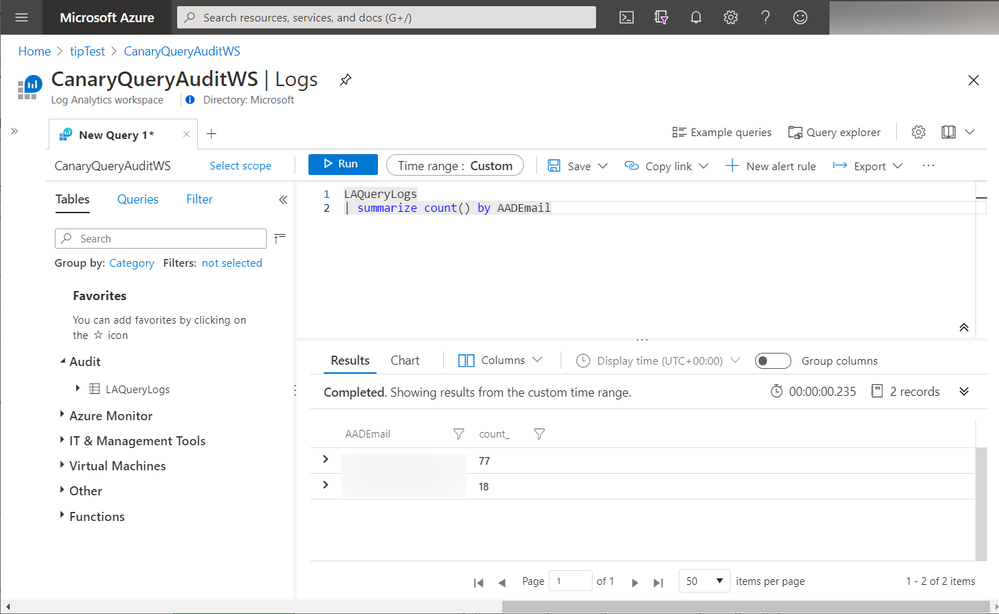Switch to the Results tab
Viewport: 999px width, 614px height.
pos(350,361)
